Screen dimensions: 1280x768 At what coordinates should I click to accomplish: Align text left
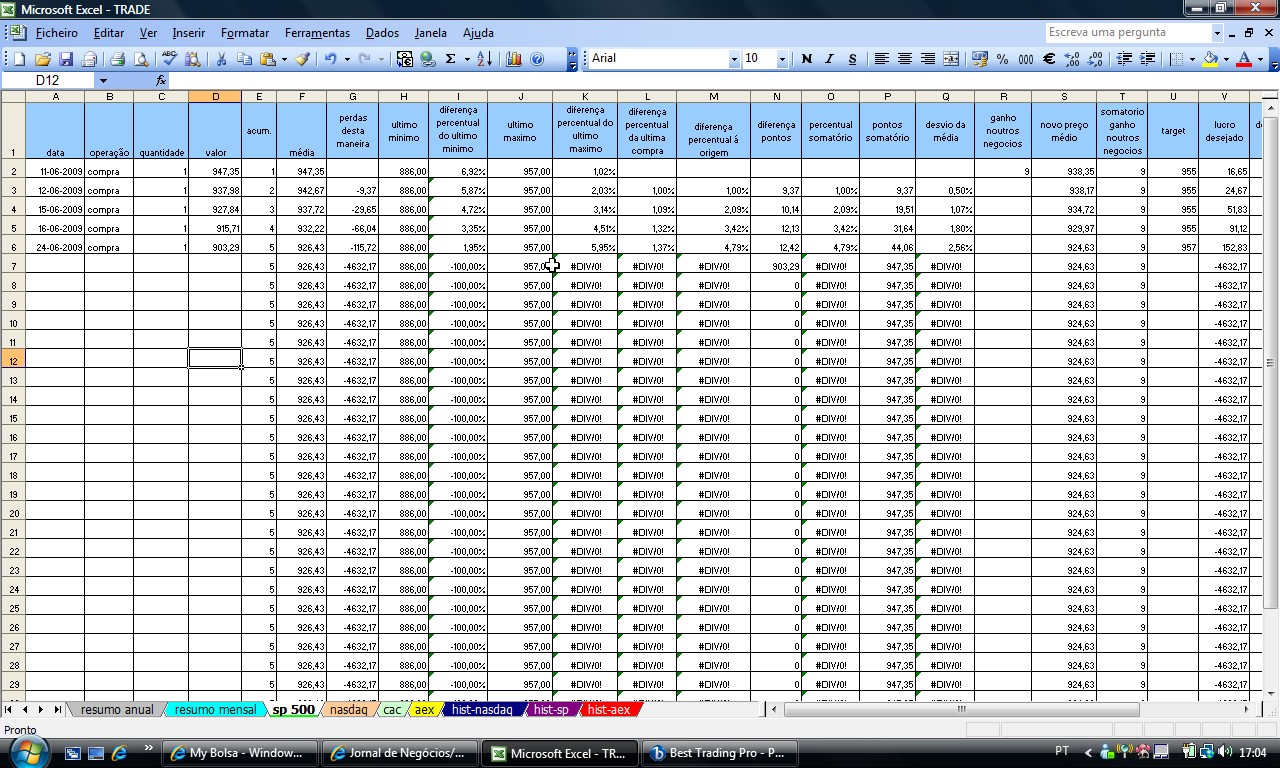pyautogui.click(x=881, y=59)
